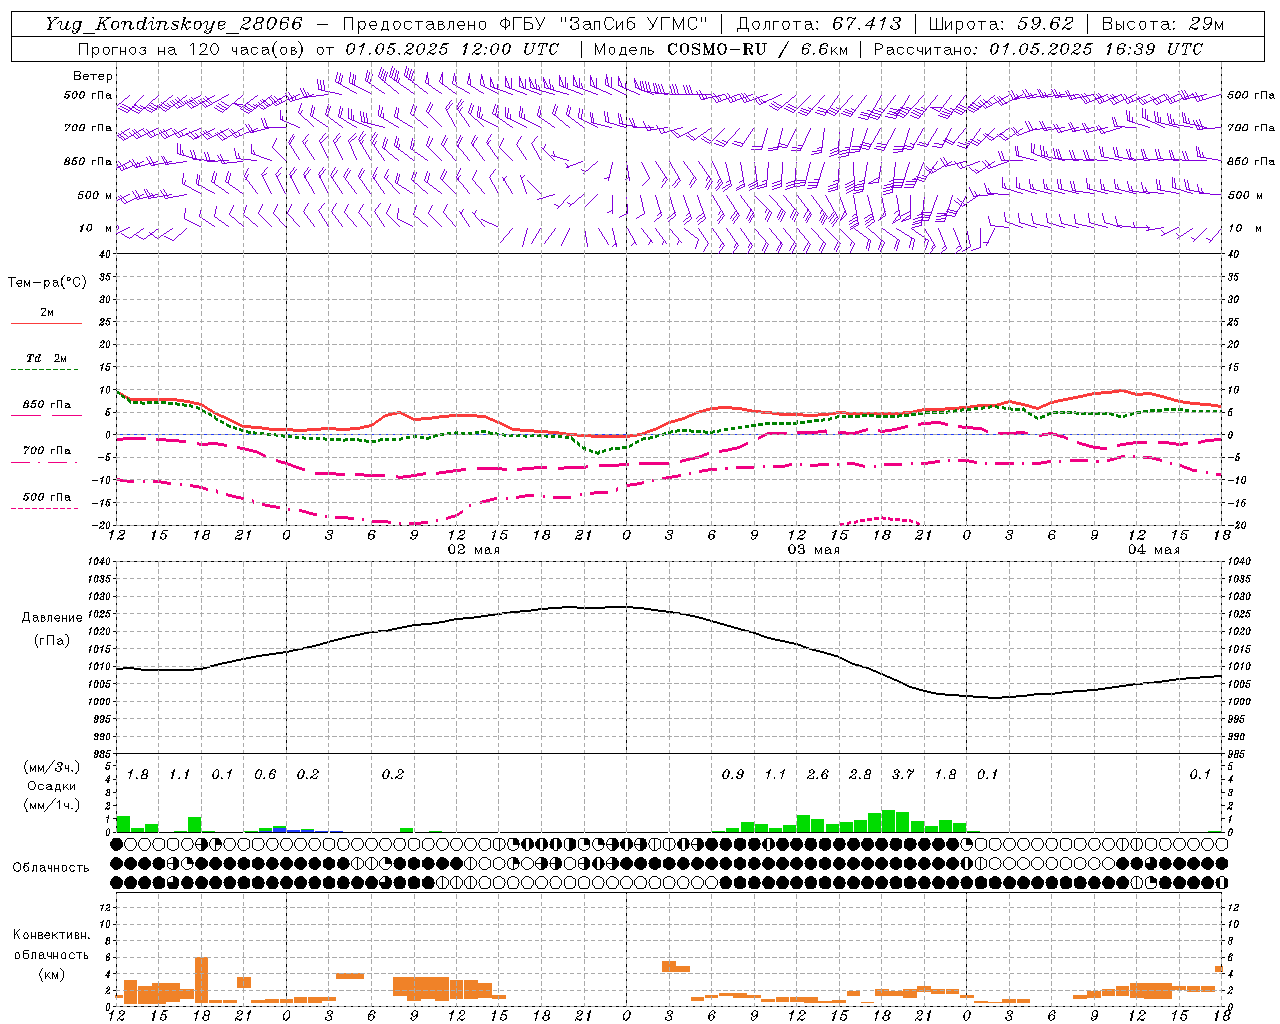Screen dimensions: 1280x1024
Task: Click the Тем-ра(°C) temperature panel label
Action: click(47, 283)
